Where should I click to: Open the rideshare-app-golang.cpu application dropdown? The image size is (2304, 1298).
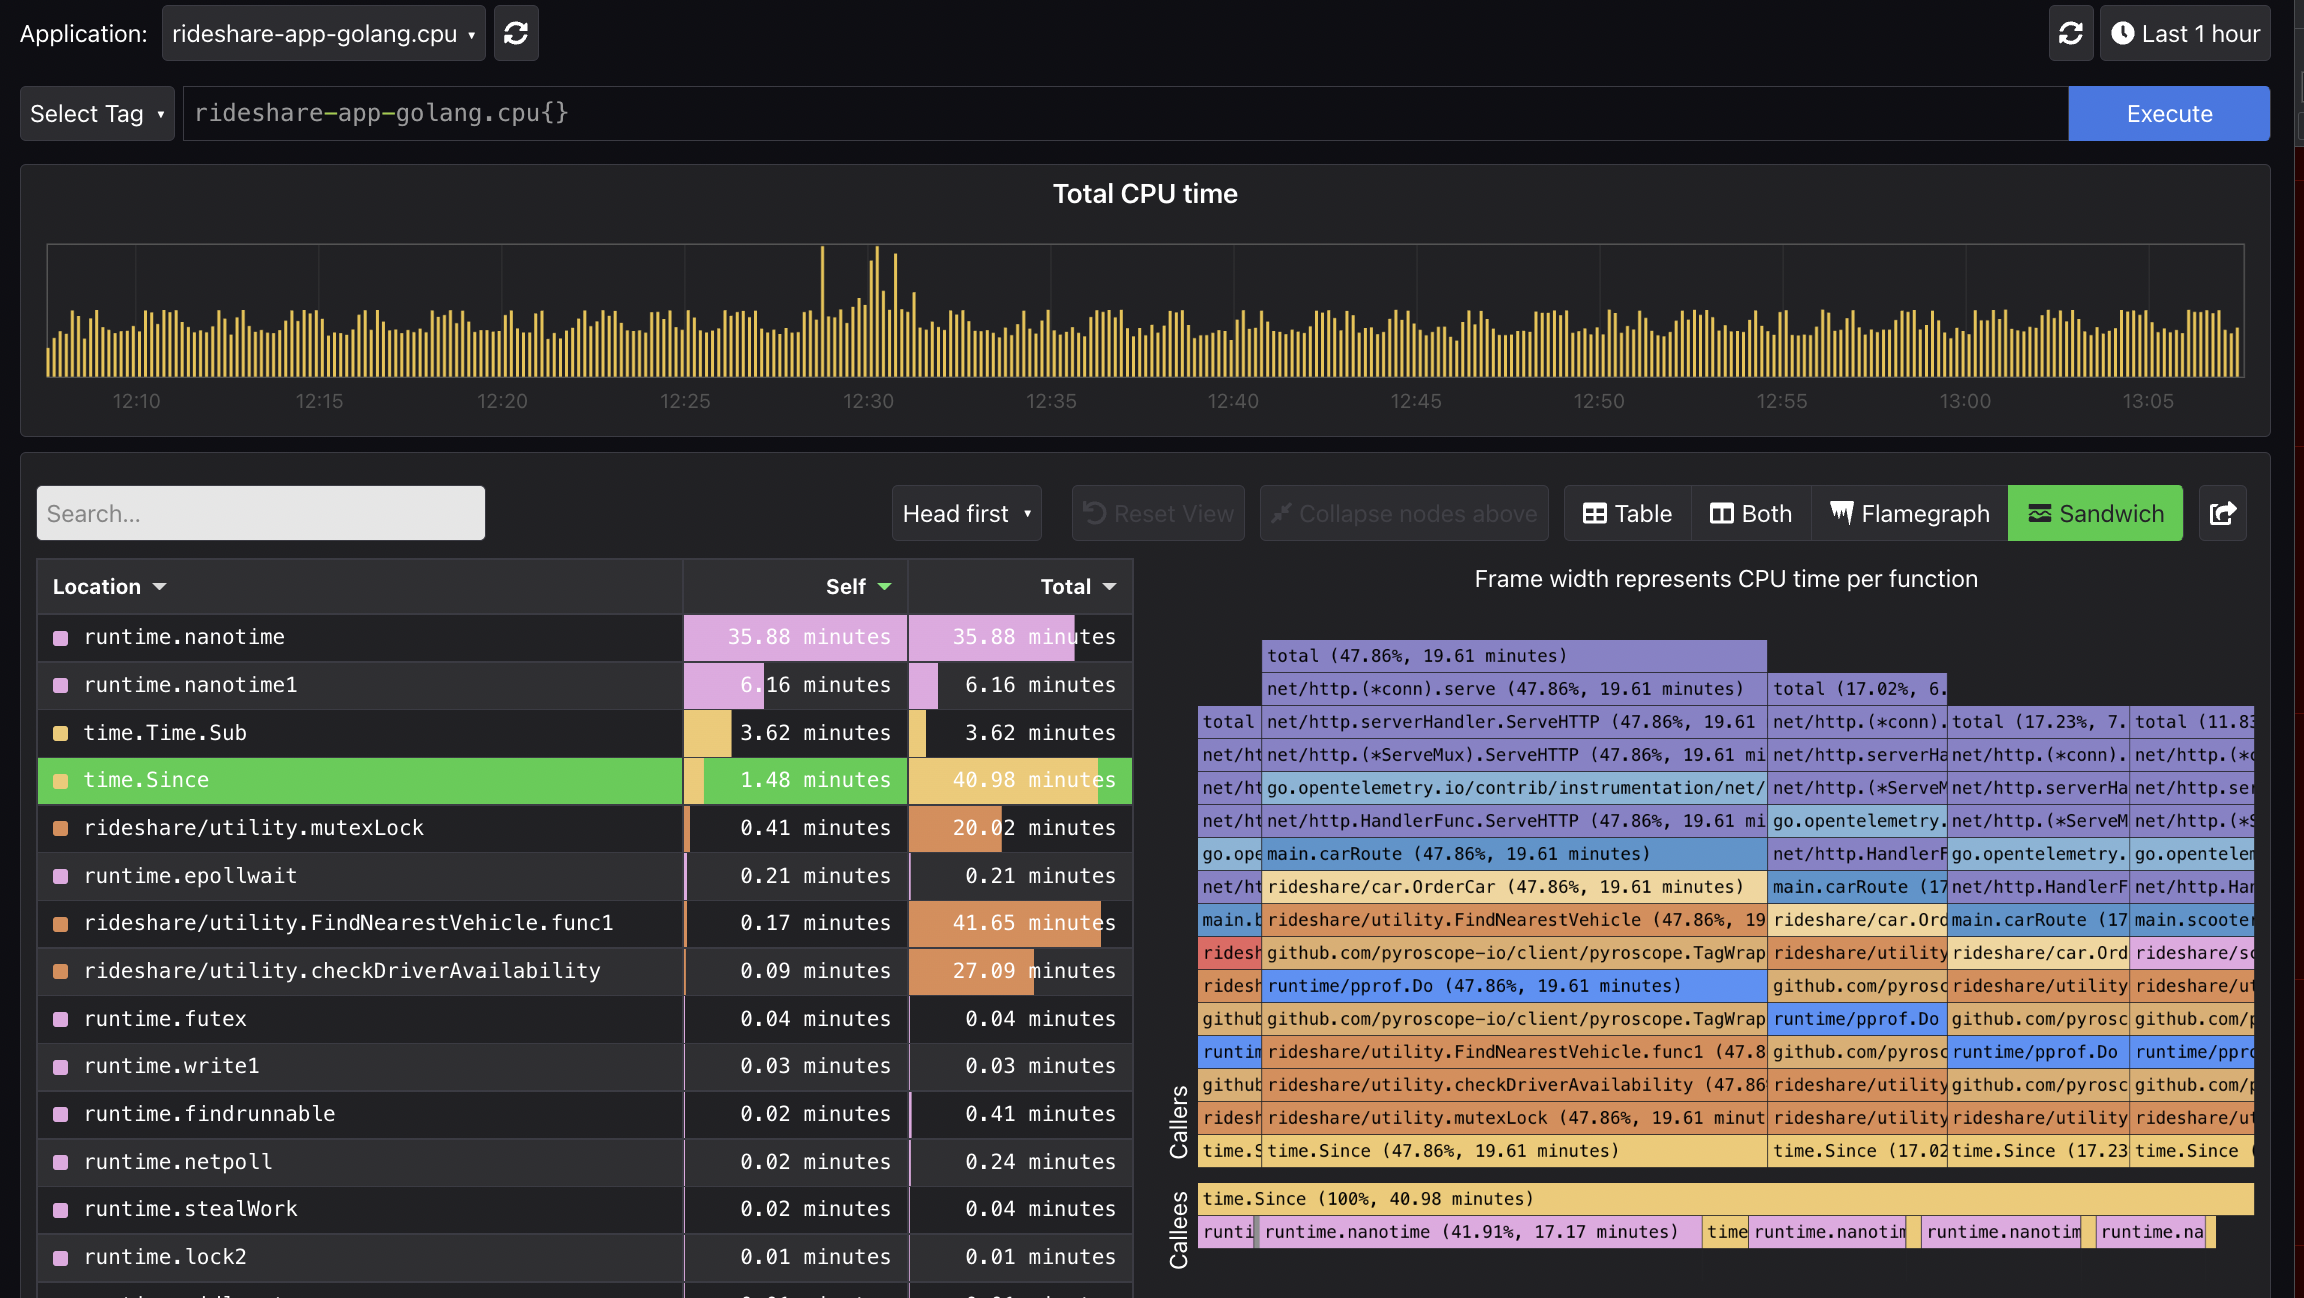(x=322, y=32)
